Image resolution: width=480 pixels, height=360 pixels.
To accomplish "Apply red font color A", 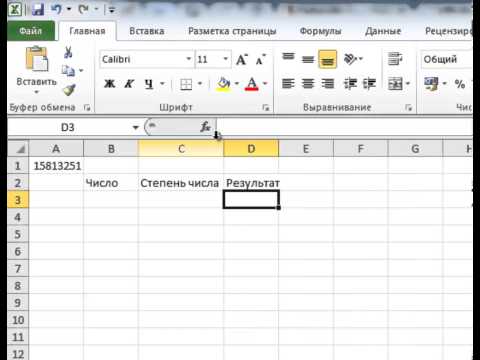I will click(252, 84).
